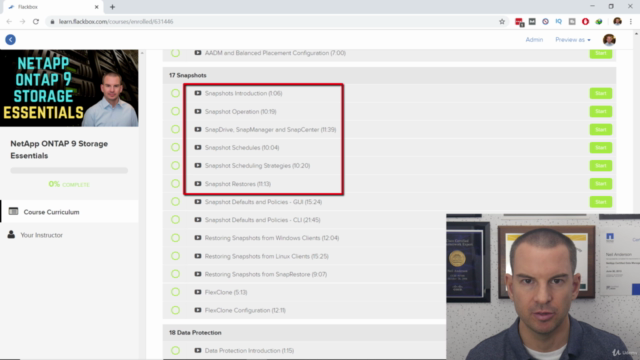Toggle completion circle for SnapDrive, SnapManager lesson
Screen dimensions: 640x360
click(x=176, y=129)
